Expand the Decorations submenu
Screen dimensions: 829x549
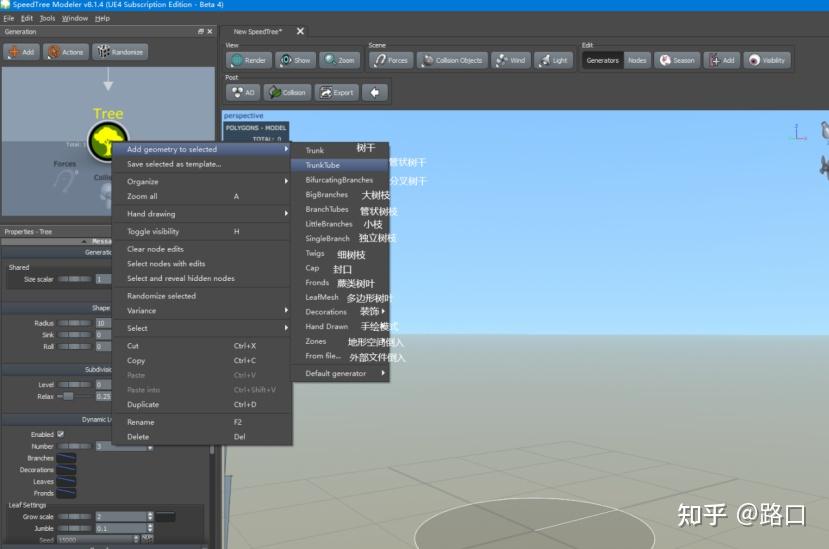coord(340,312)
